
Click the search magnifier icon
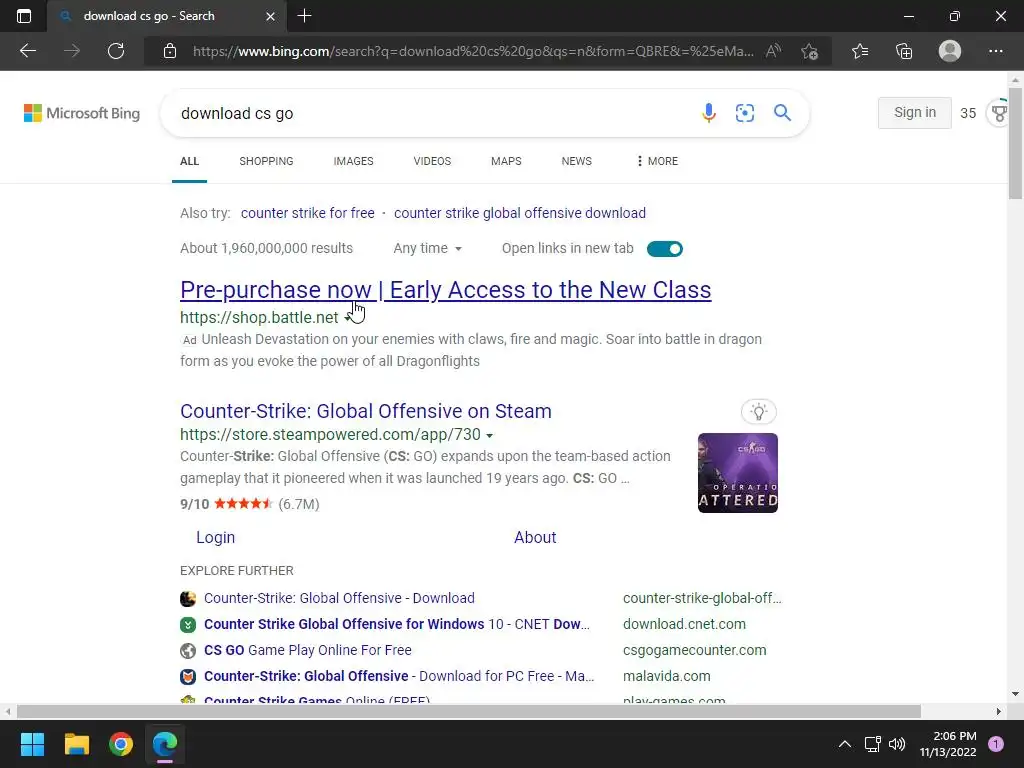pyautogui.click(x=782, y=113)
